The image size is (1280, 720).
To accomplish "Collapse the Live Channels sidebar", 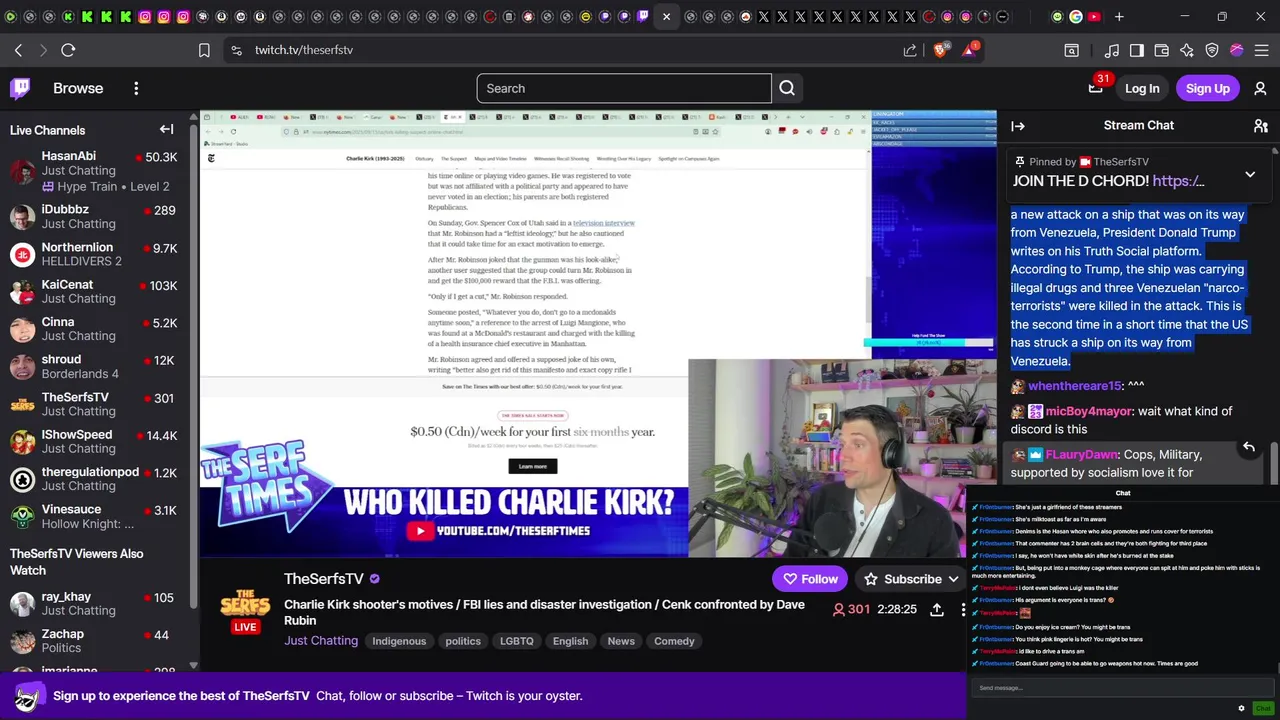I will (x=167, y=129).
